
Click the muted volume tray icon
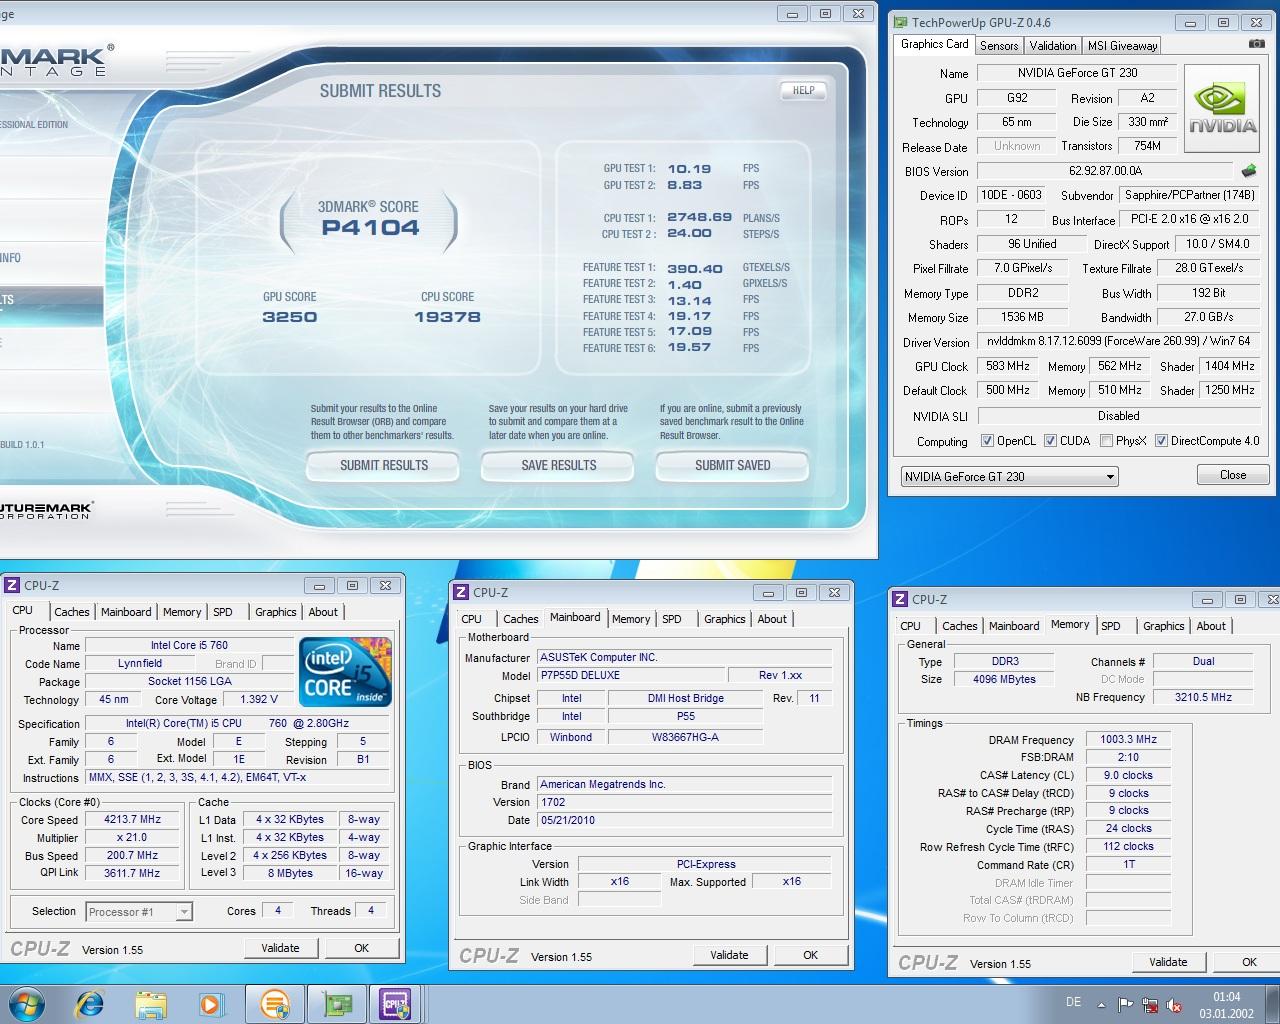(1175, 1005)
